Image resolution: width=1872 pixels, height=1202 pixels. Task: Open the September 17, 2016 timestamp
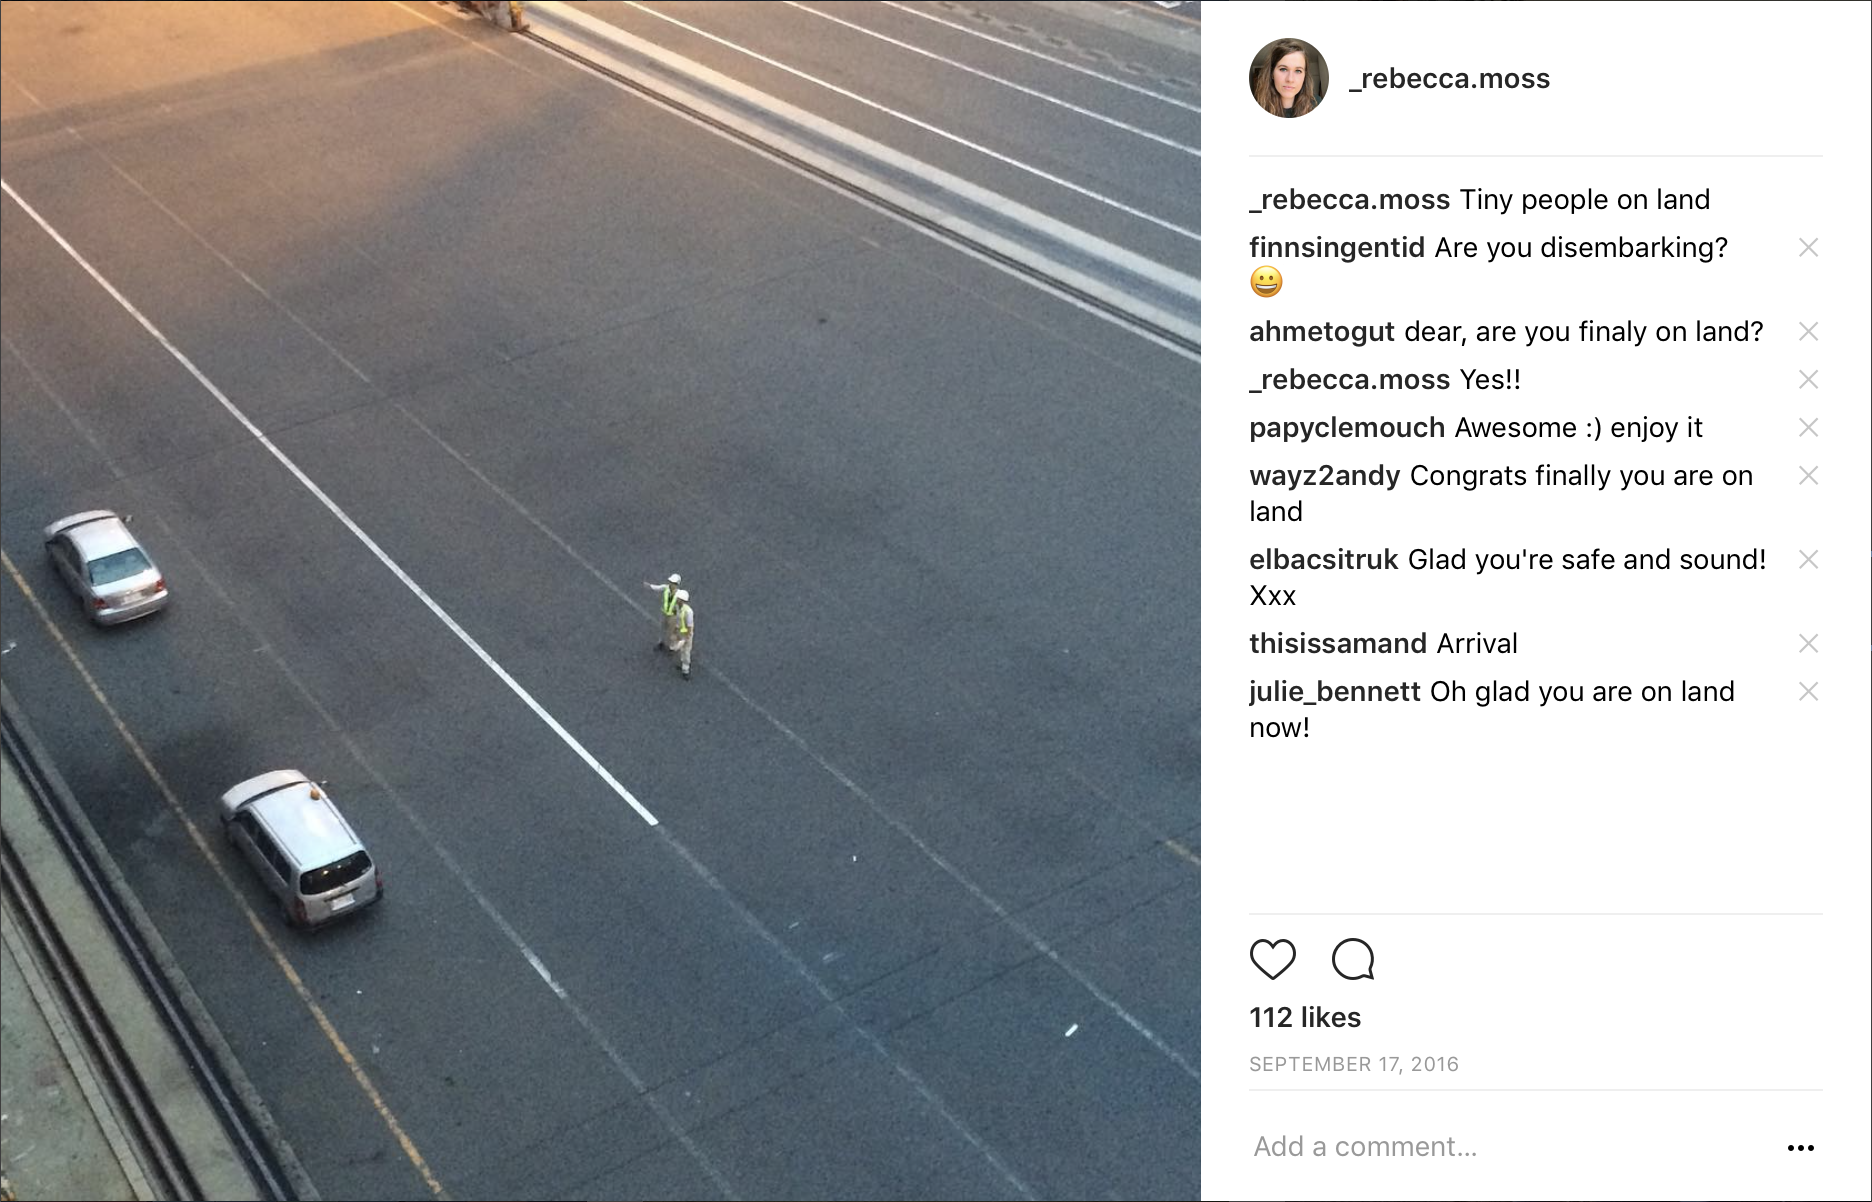(1354, 1065)
